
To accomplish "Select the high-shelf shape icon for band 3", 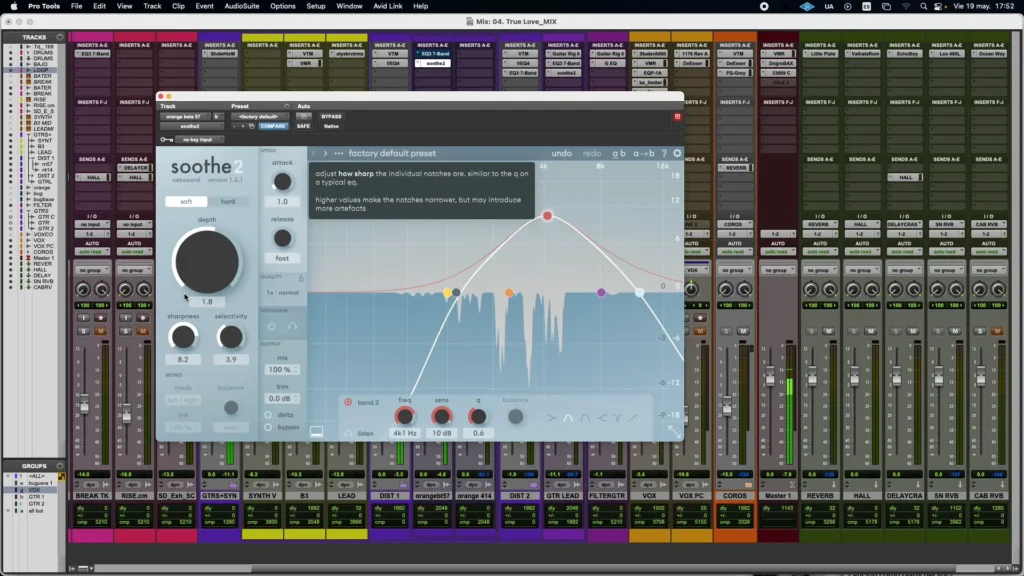I will click(601, 417).
